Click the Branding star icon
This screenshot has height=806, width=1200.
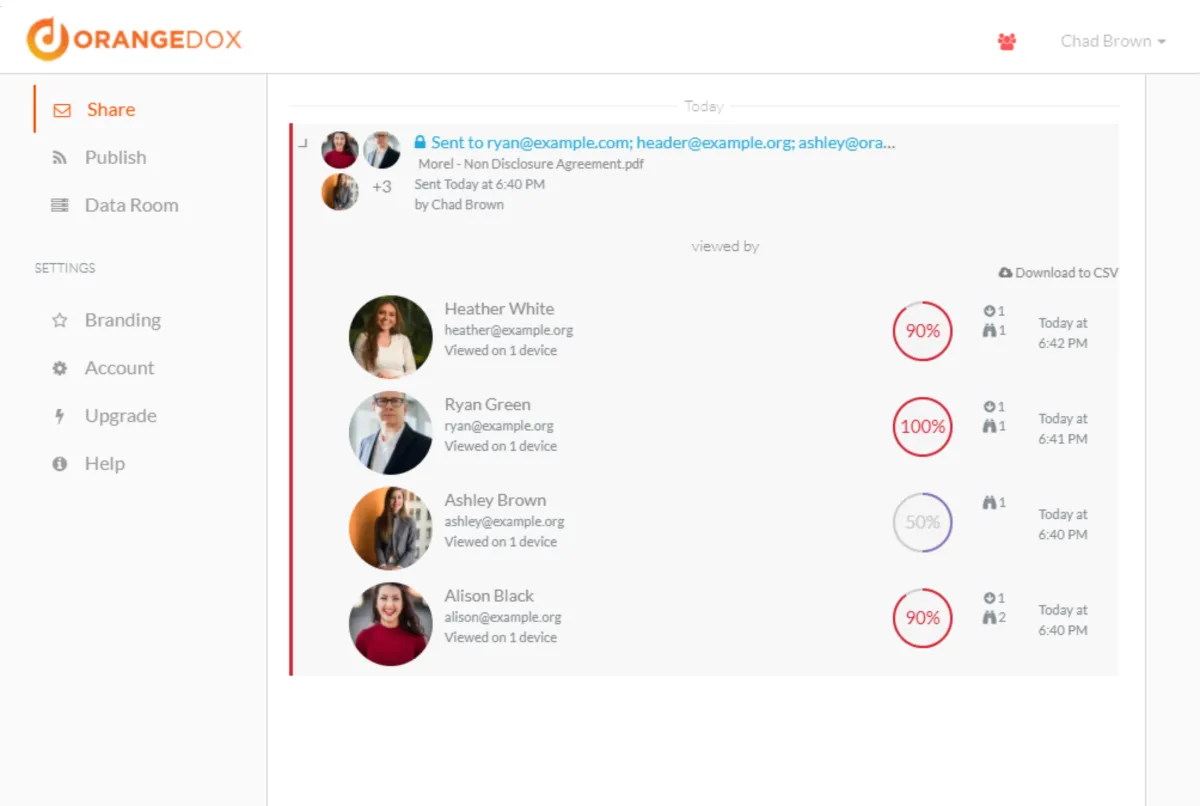point(60,319)
